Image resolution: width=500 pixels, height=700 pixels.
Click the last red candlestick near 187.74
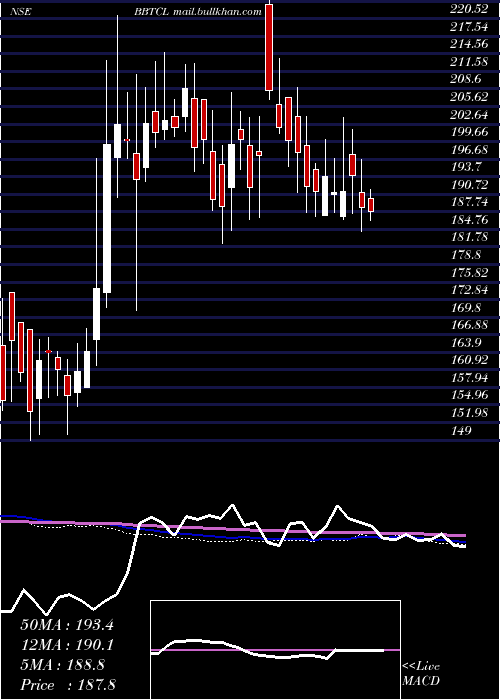371,205
